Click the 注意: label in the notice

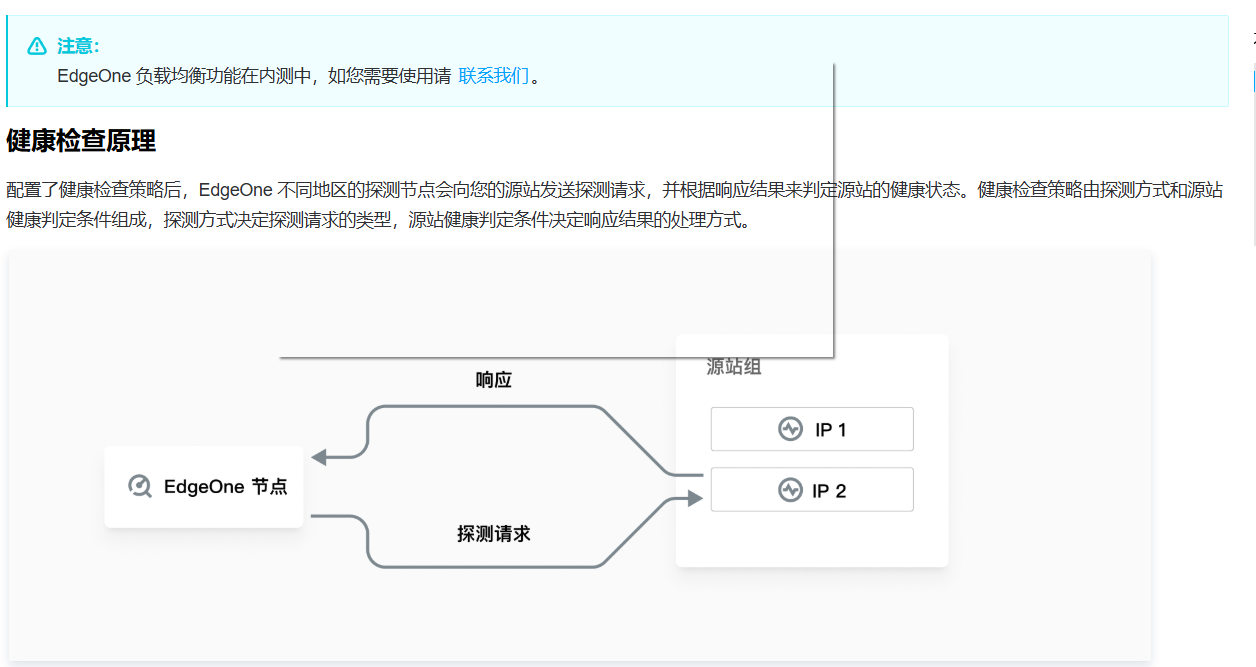click(78, 46)
